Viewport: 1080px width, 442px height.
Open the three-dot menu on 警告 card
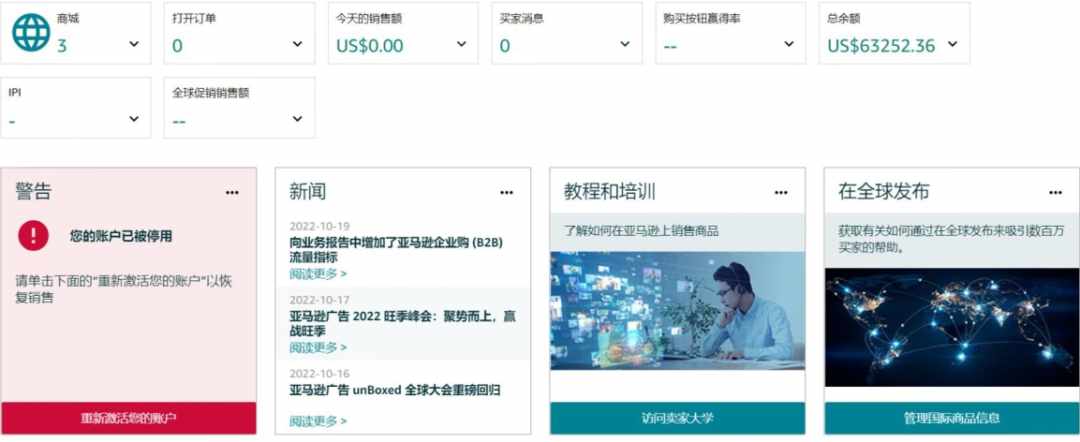pyautogui.click(x=232, y=193)
